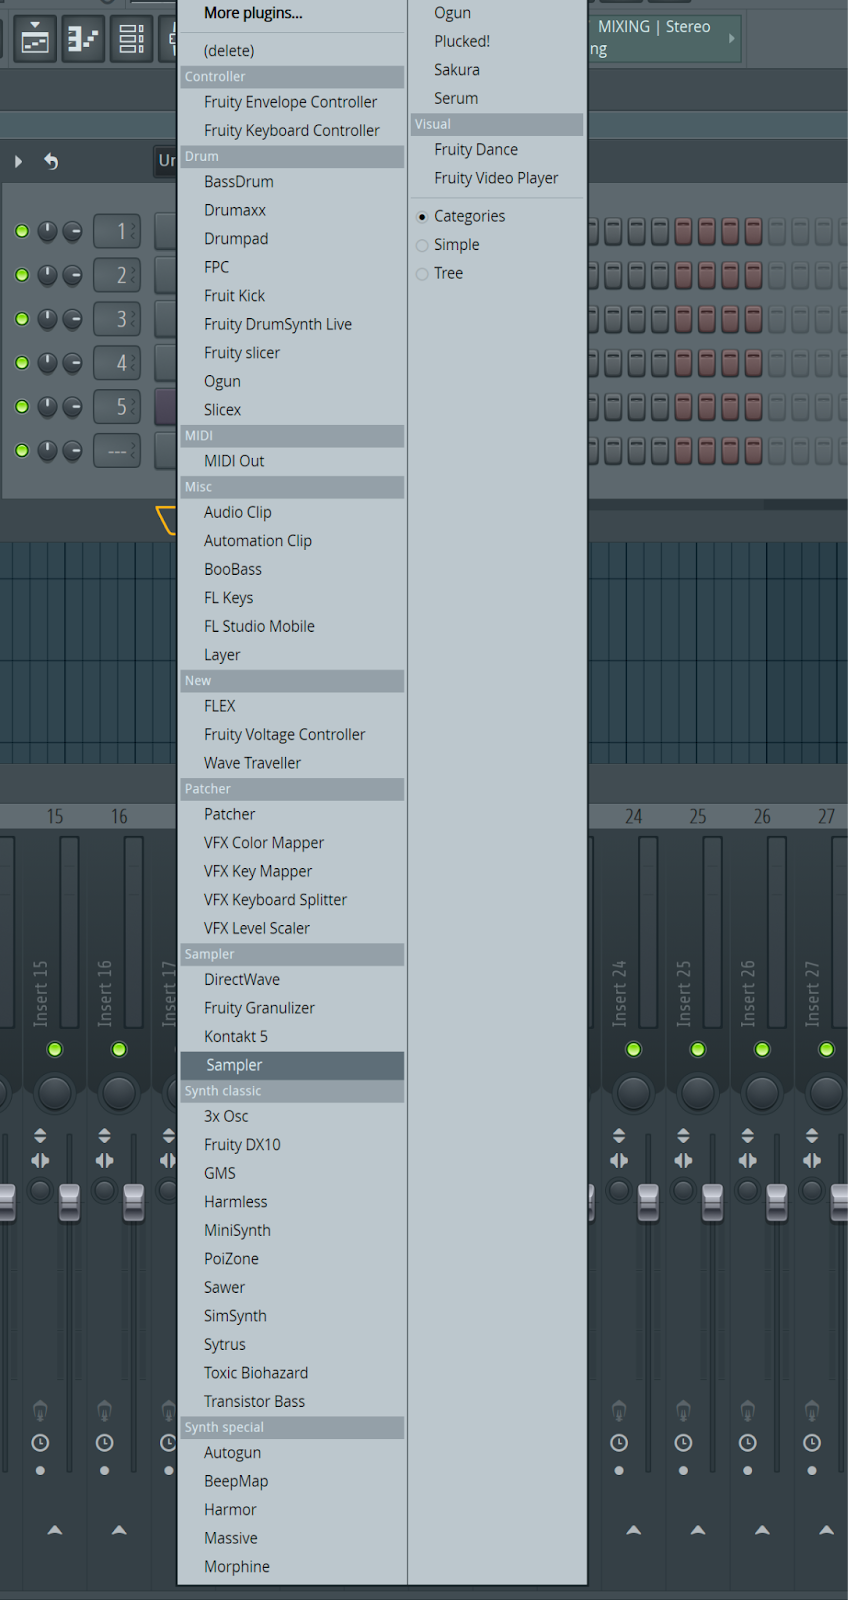Toggle mute LED for channel 1
The width and height of the screenshot is (848, 1600).
pyautogui.click(x=22, y=231)
